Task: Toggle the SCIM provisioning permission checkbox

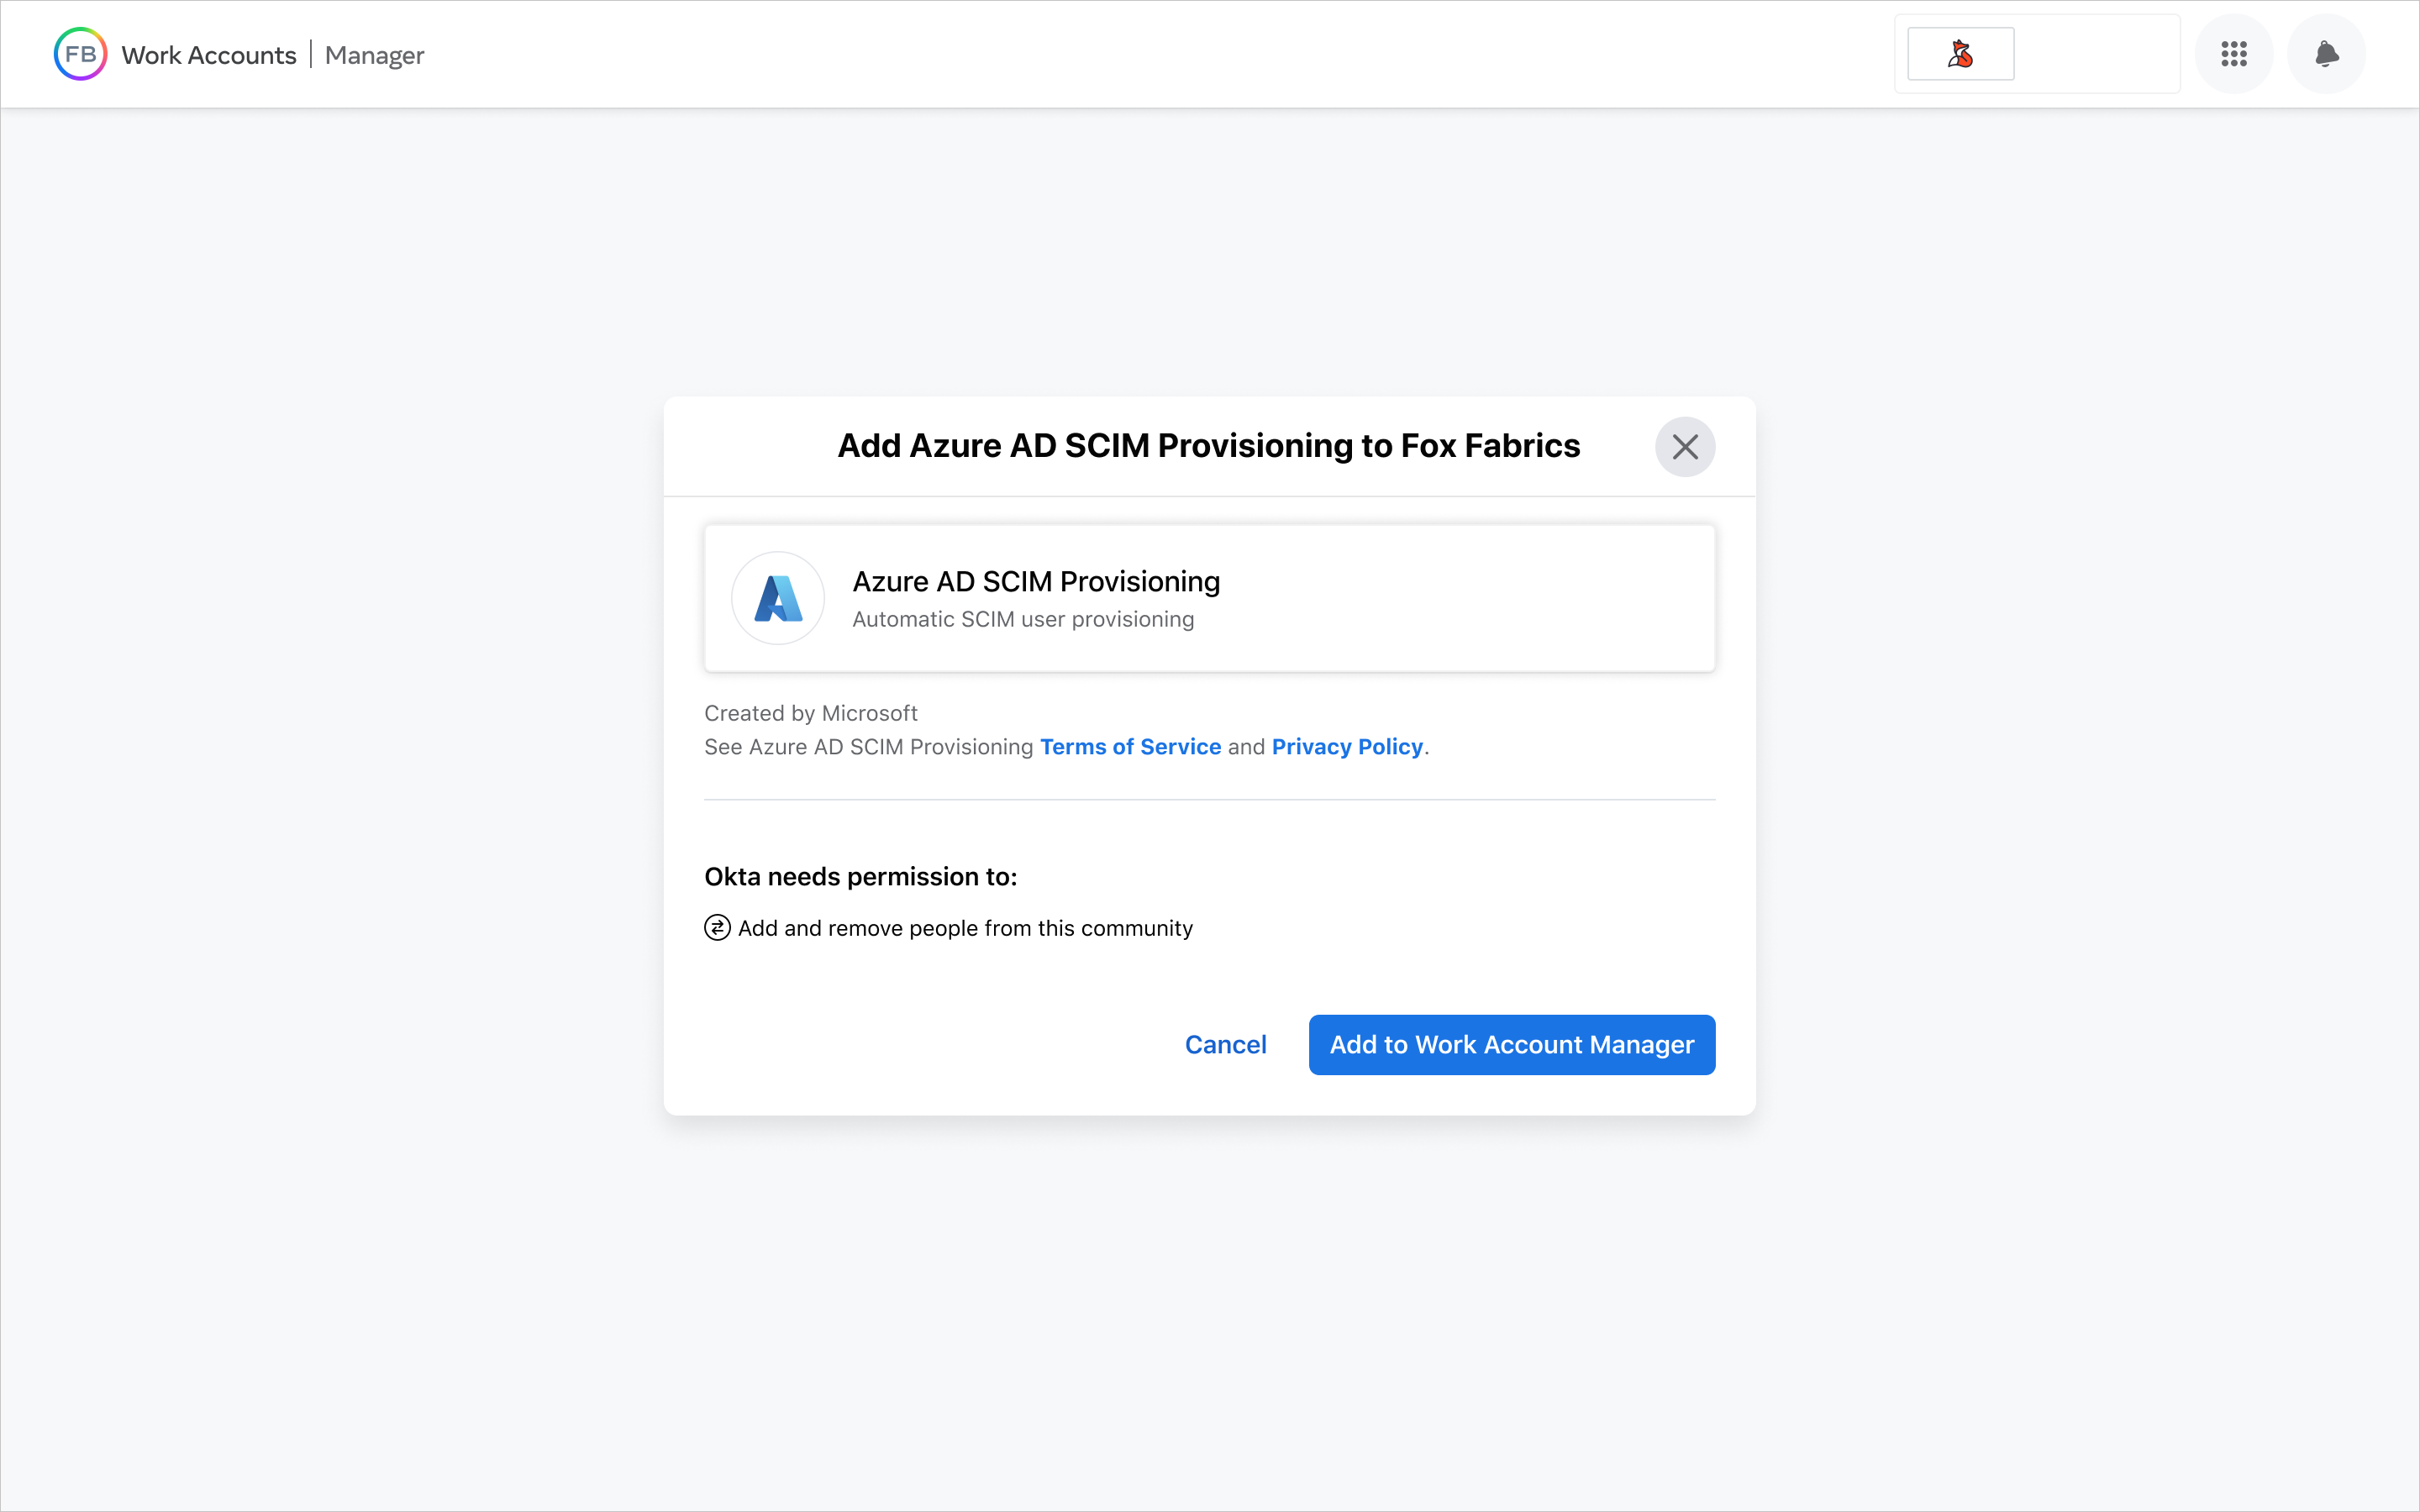Action: click(716, 927)
